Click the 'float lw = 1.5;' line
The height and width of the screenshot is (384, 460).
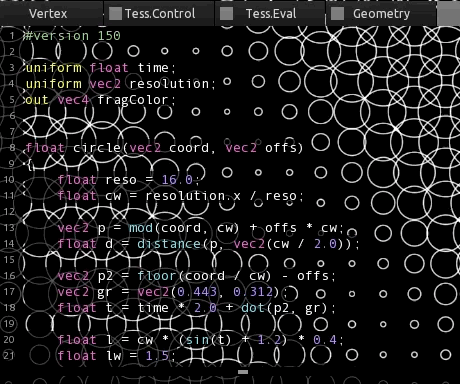point(117,356)
